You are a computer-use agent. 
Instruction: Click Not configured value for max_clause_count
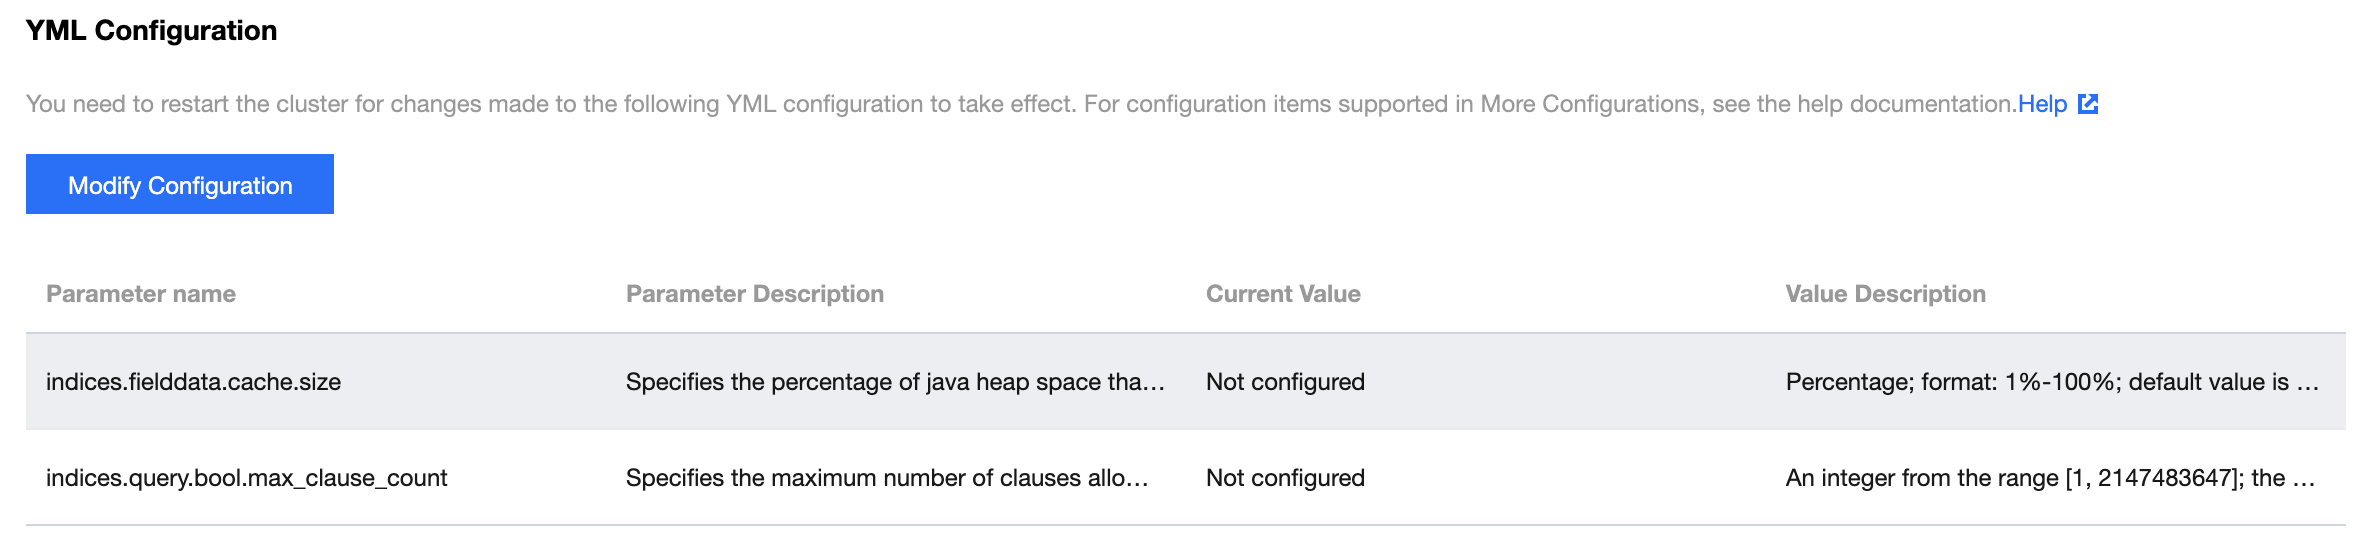[x=1285, y=478]
